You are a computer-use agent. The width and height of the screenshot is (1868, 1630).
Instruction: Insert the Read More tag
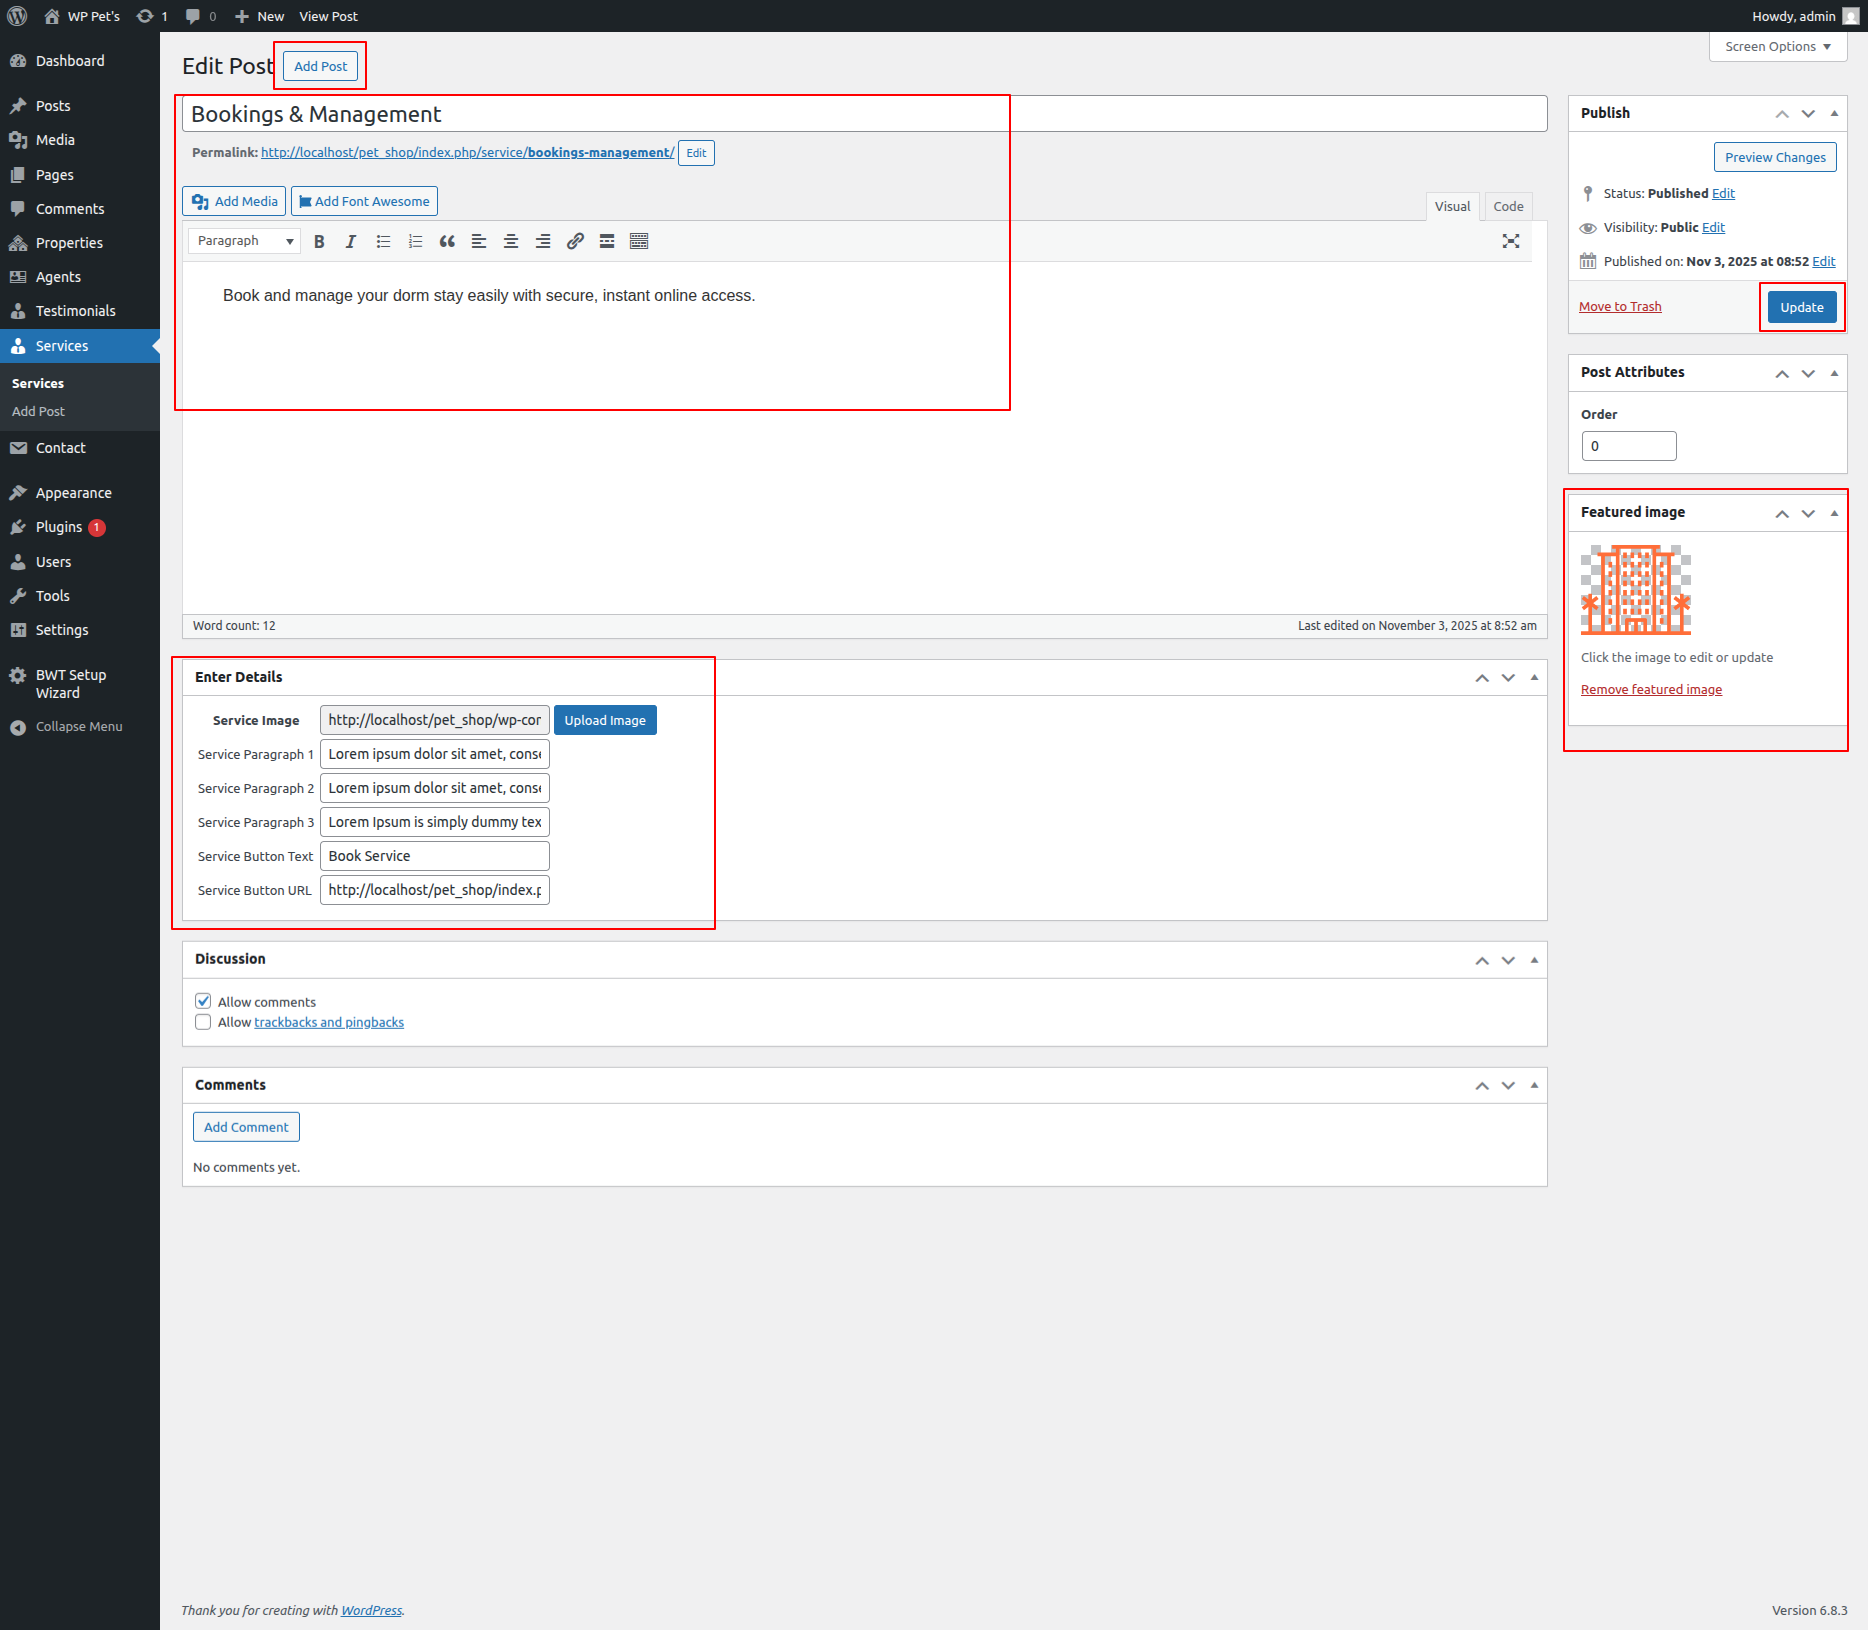pyautogui.click(x=607, y=241)
